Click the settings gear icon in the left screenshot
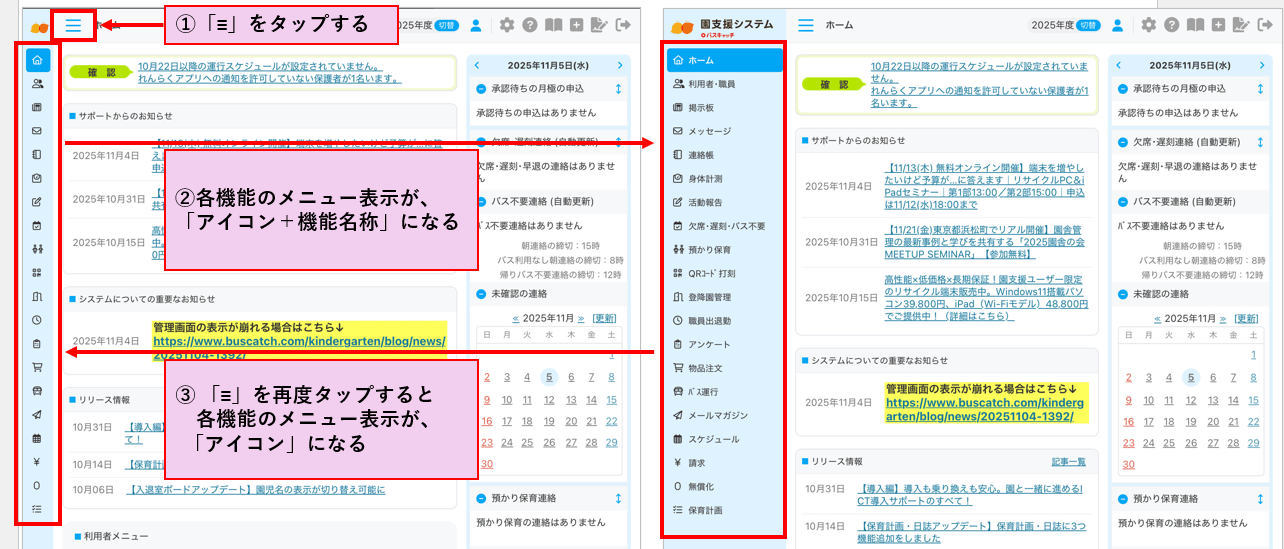 (x=507, y=25)
